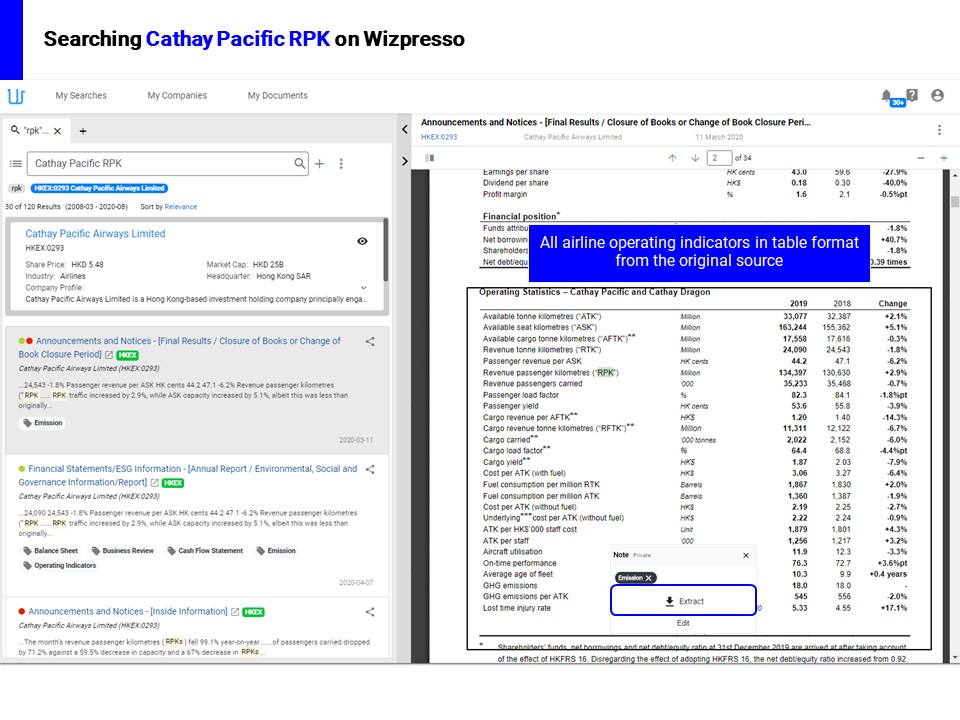Image resolution: width=960 pixels, height=720 pixels.
Task: Open the My Documents menu
Action: [x=277, y=96]
